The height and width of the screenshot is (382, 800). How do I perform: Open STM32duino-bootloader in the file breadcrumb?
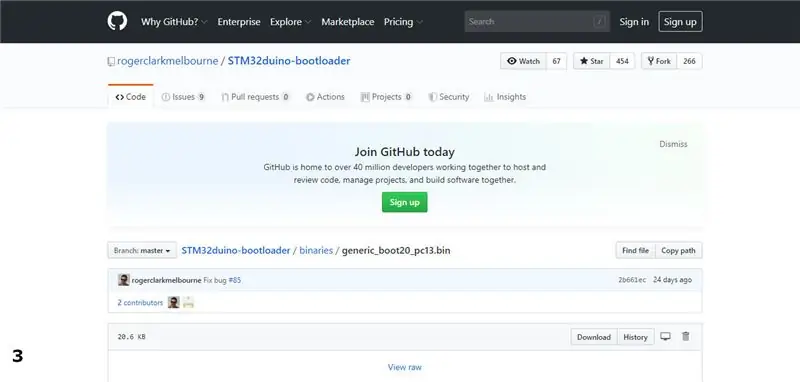pos(236,250)
